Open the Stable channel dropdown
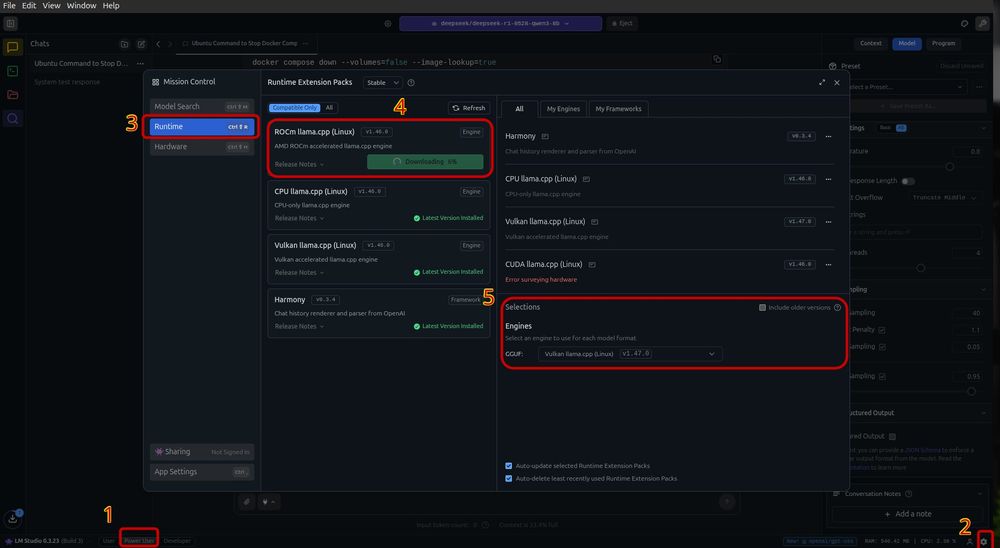The width and height of the screenshot is (1000, 548). [x=383, y=83]
